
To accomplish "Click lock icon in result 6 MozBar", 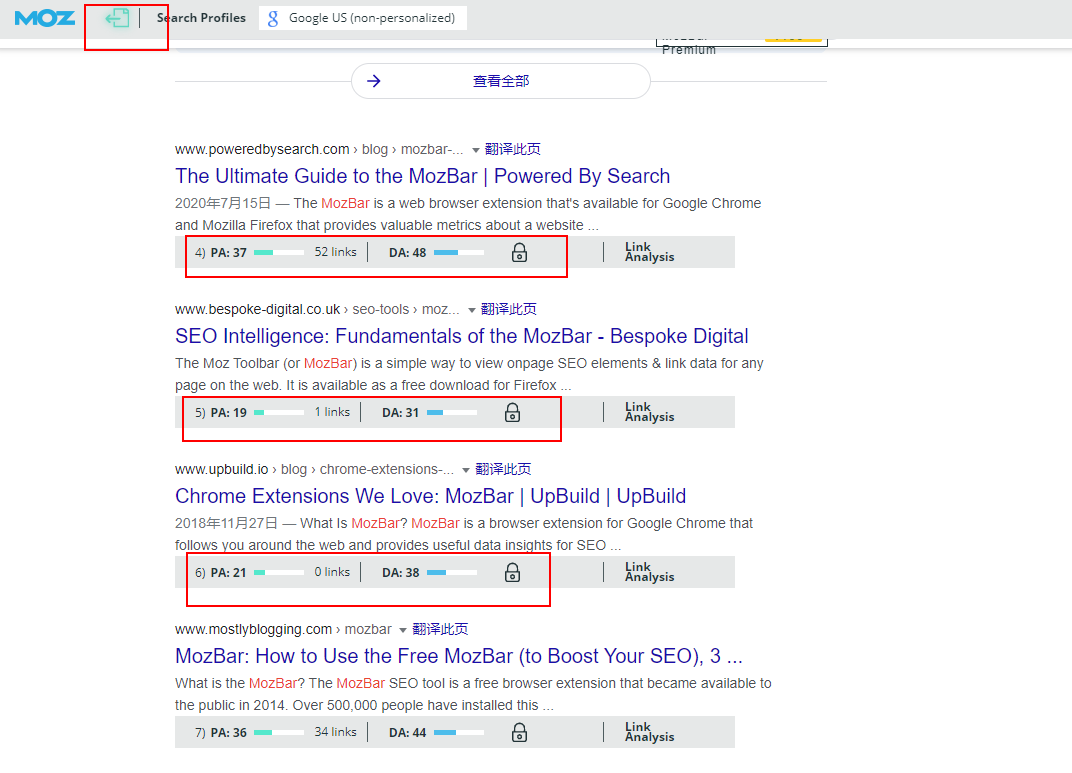I will 513,573.
